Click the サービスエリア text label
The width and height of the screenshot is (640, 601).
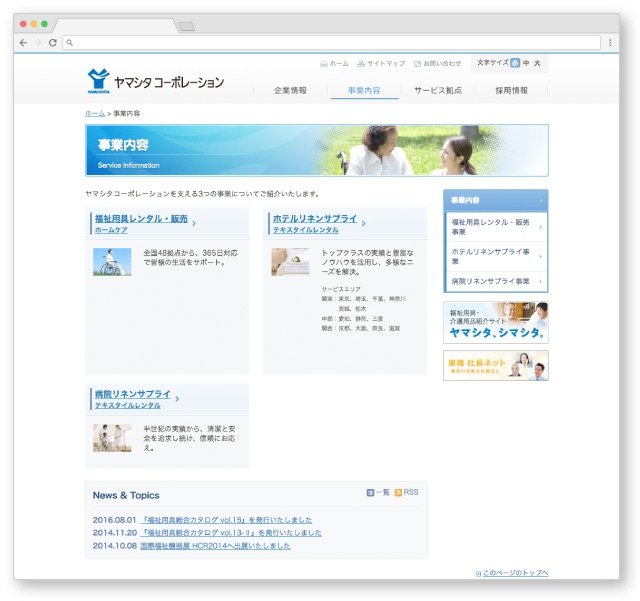341,289
